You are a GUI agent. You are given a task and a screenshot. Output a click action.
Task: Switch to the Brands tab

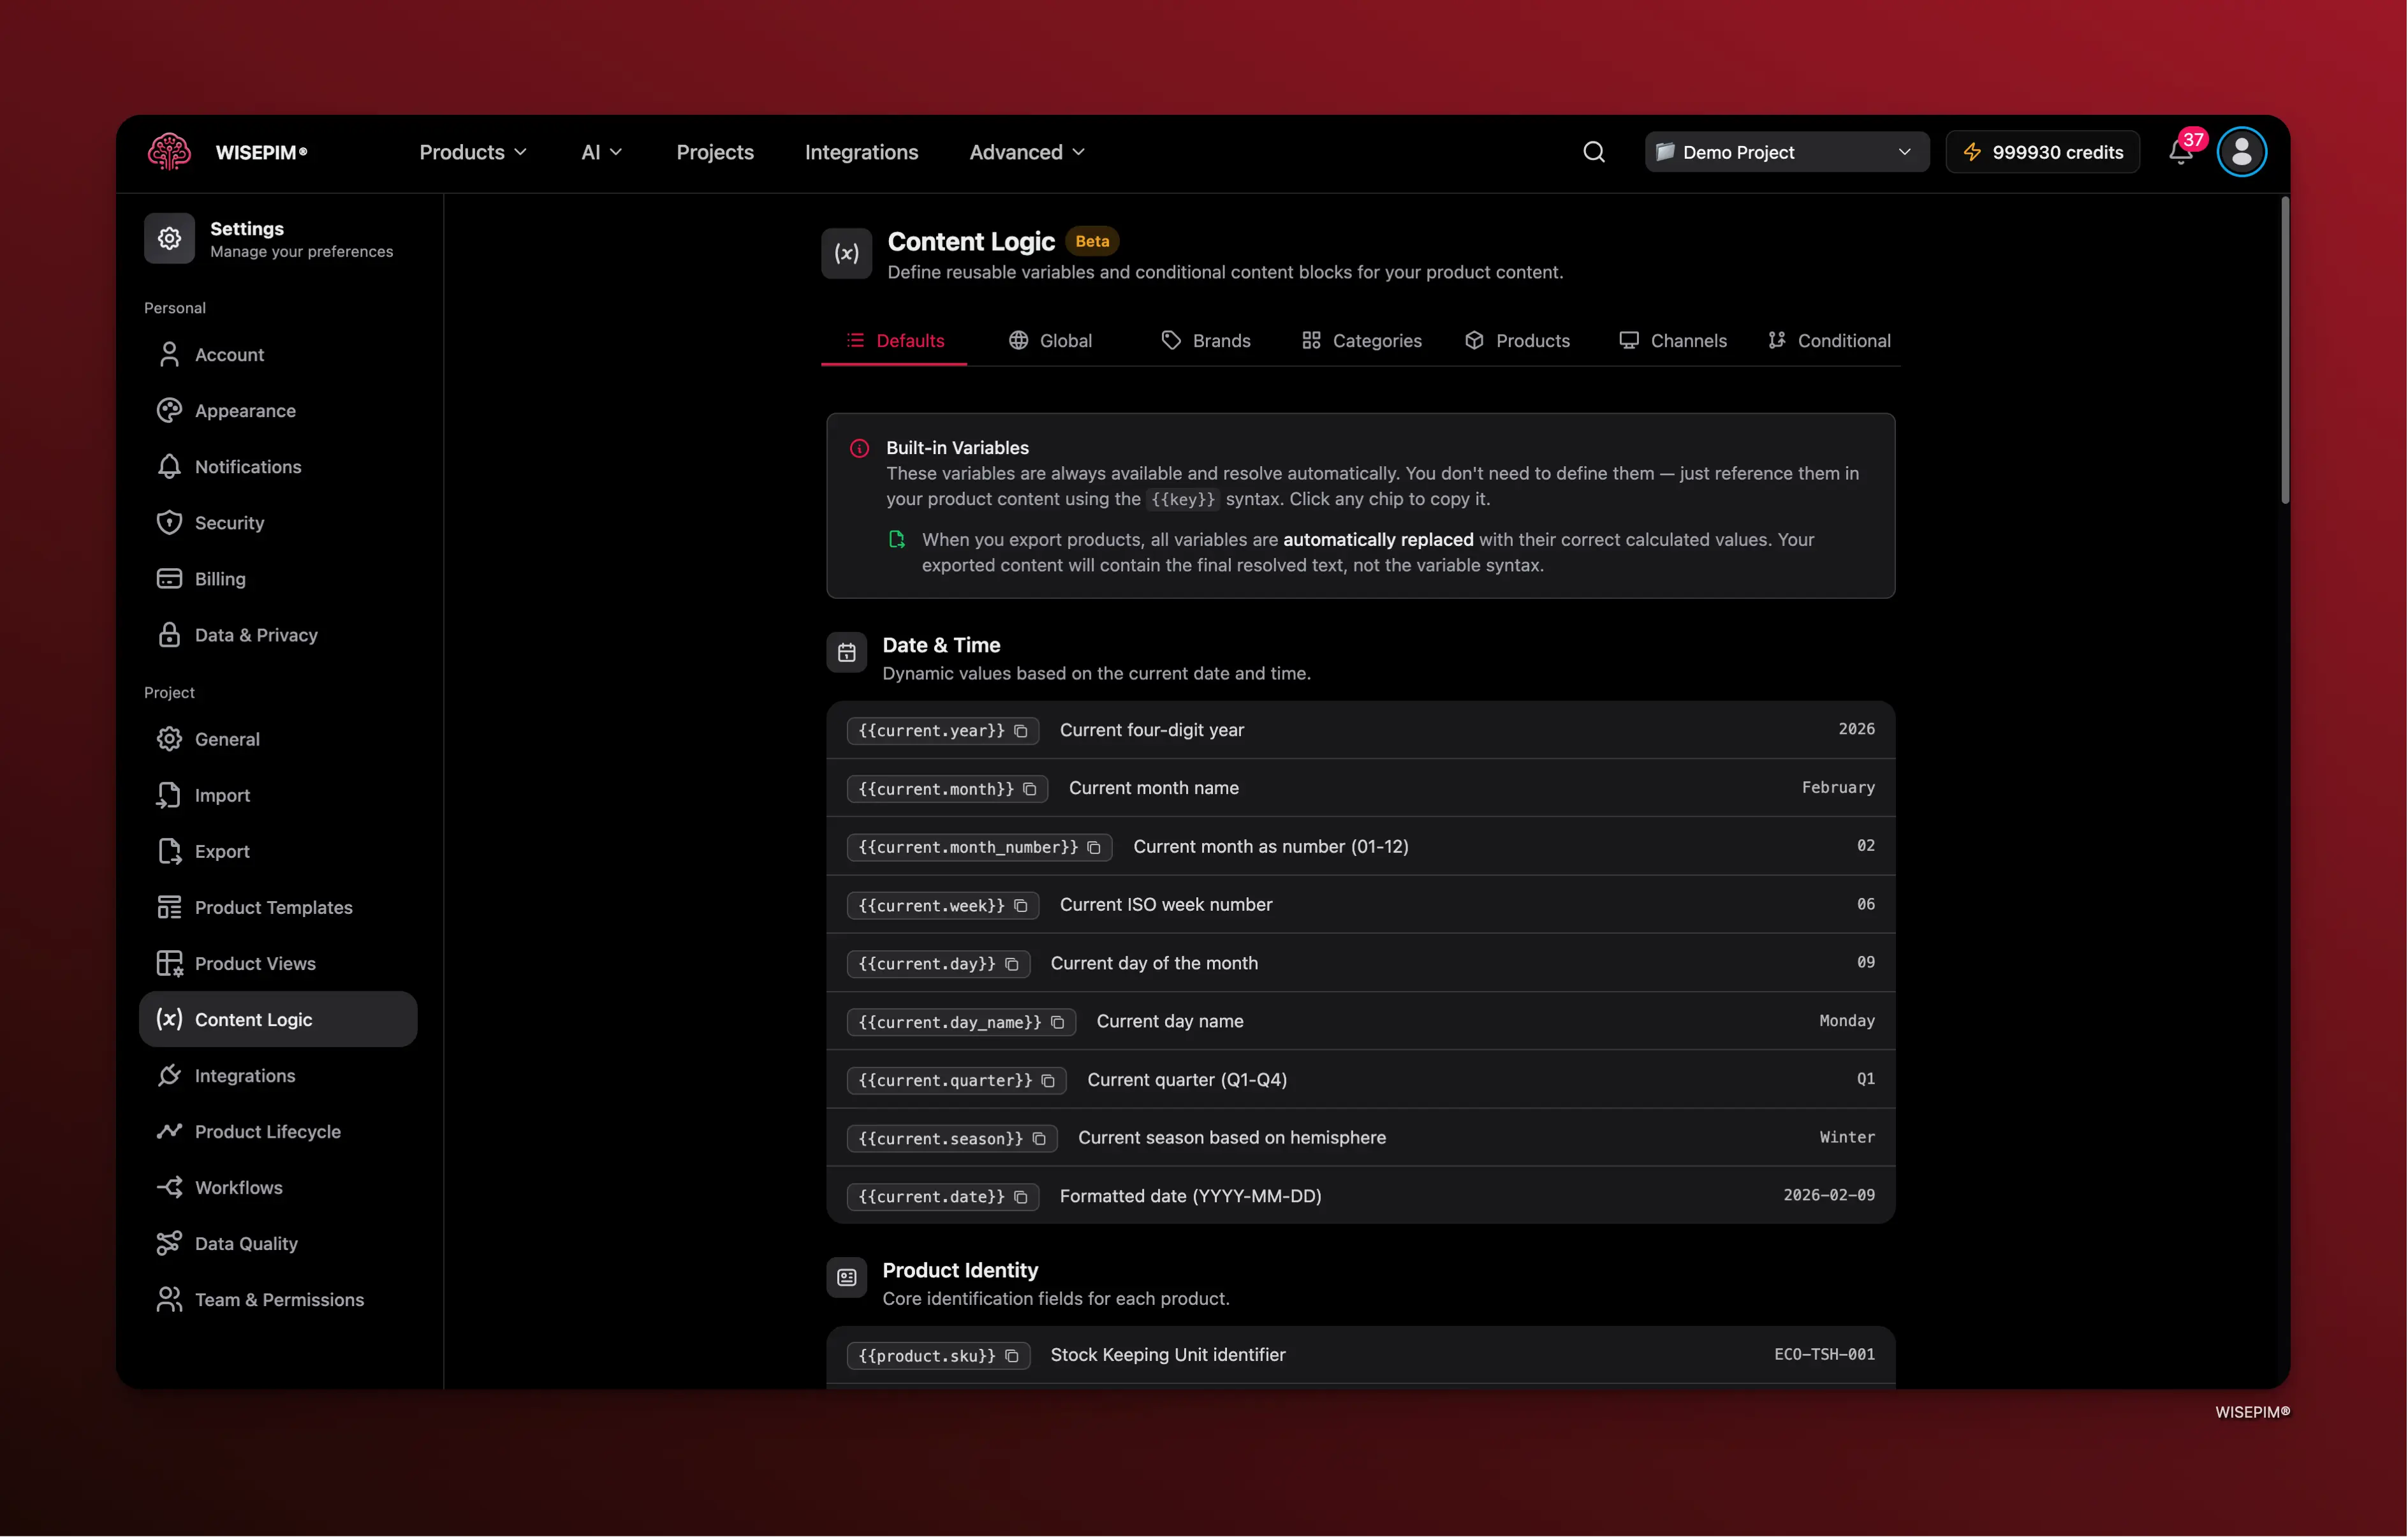[1206, 341]
